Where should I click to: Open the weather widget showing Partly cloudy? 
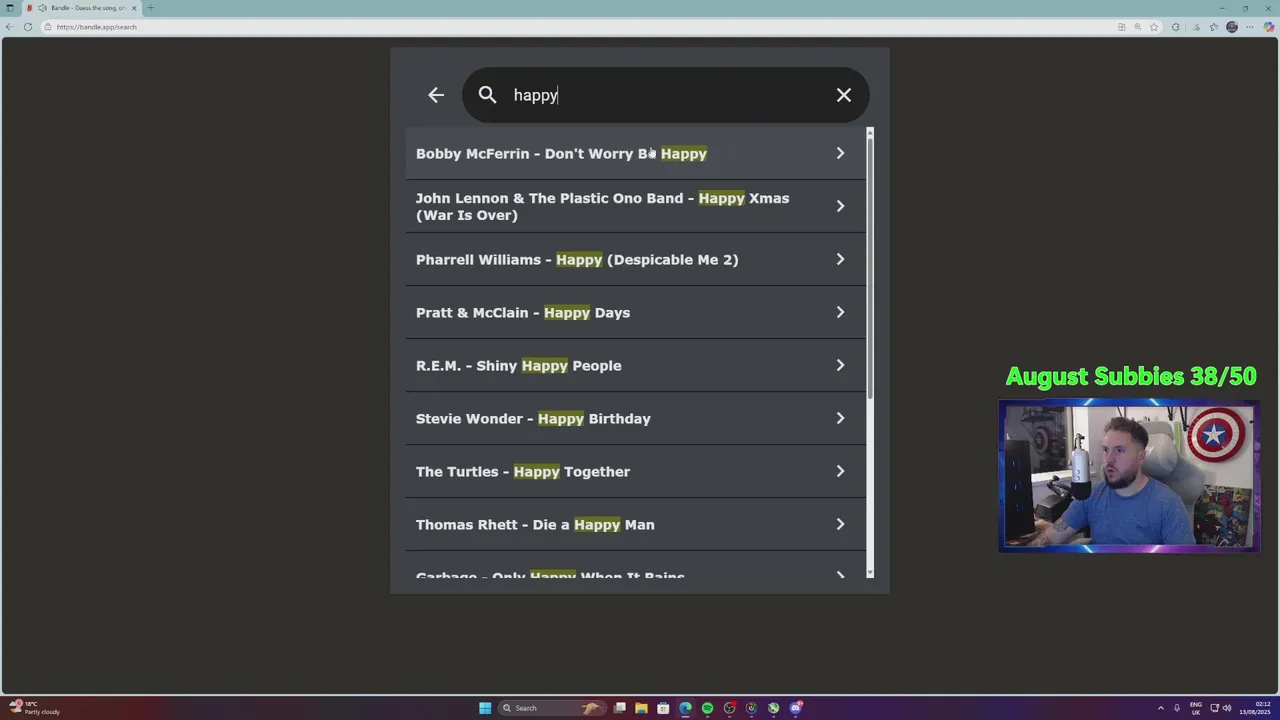35,708
